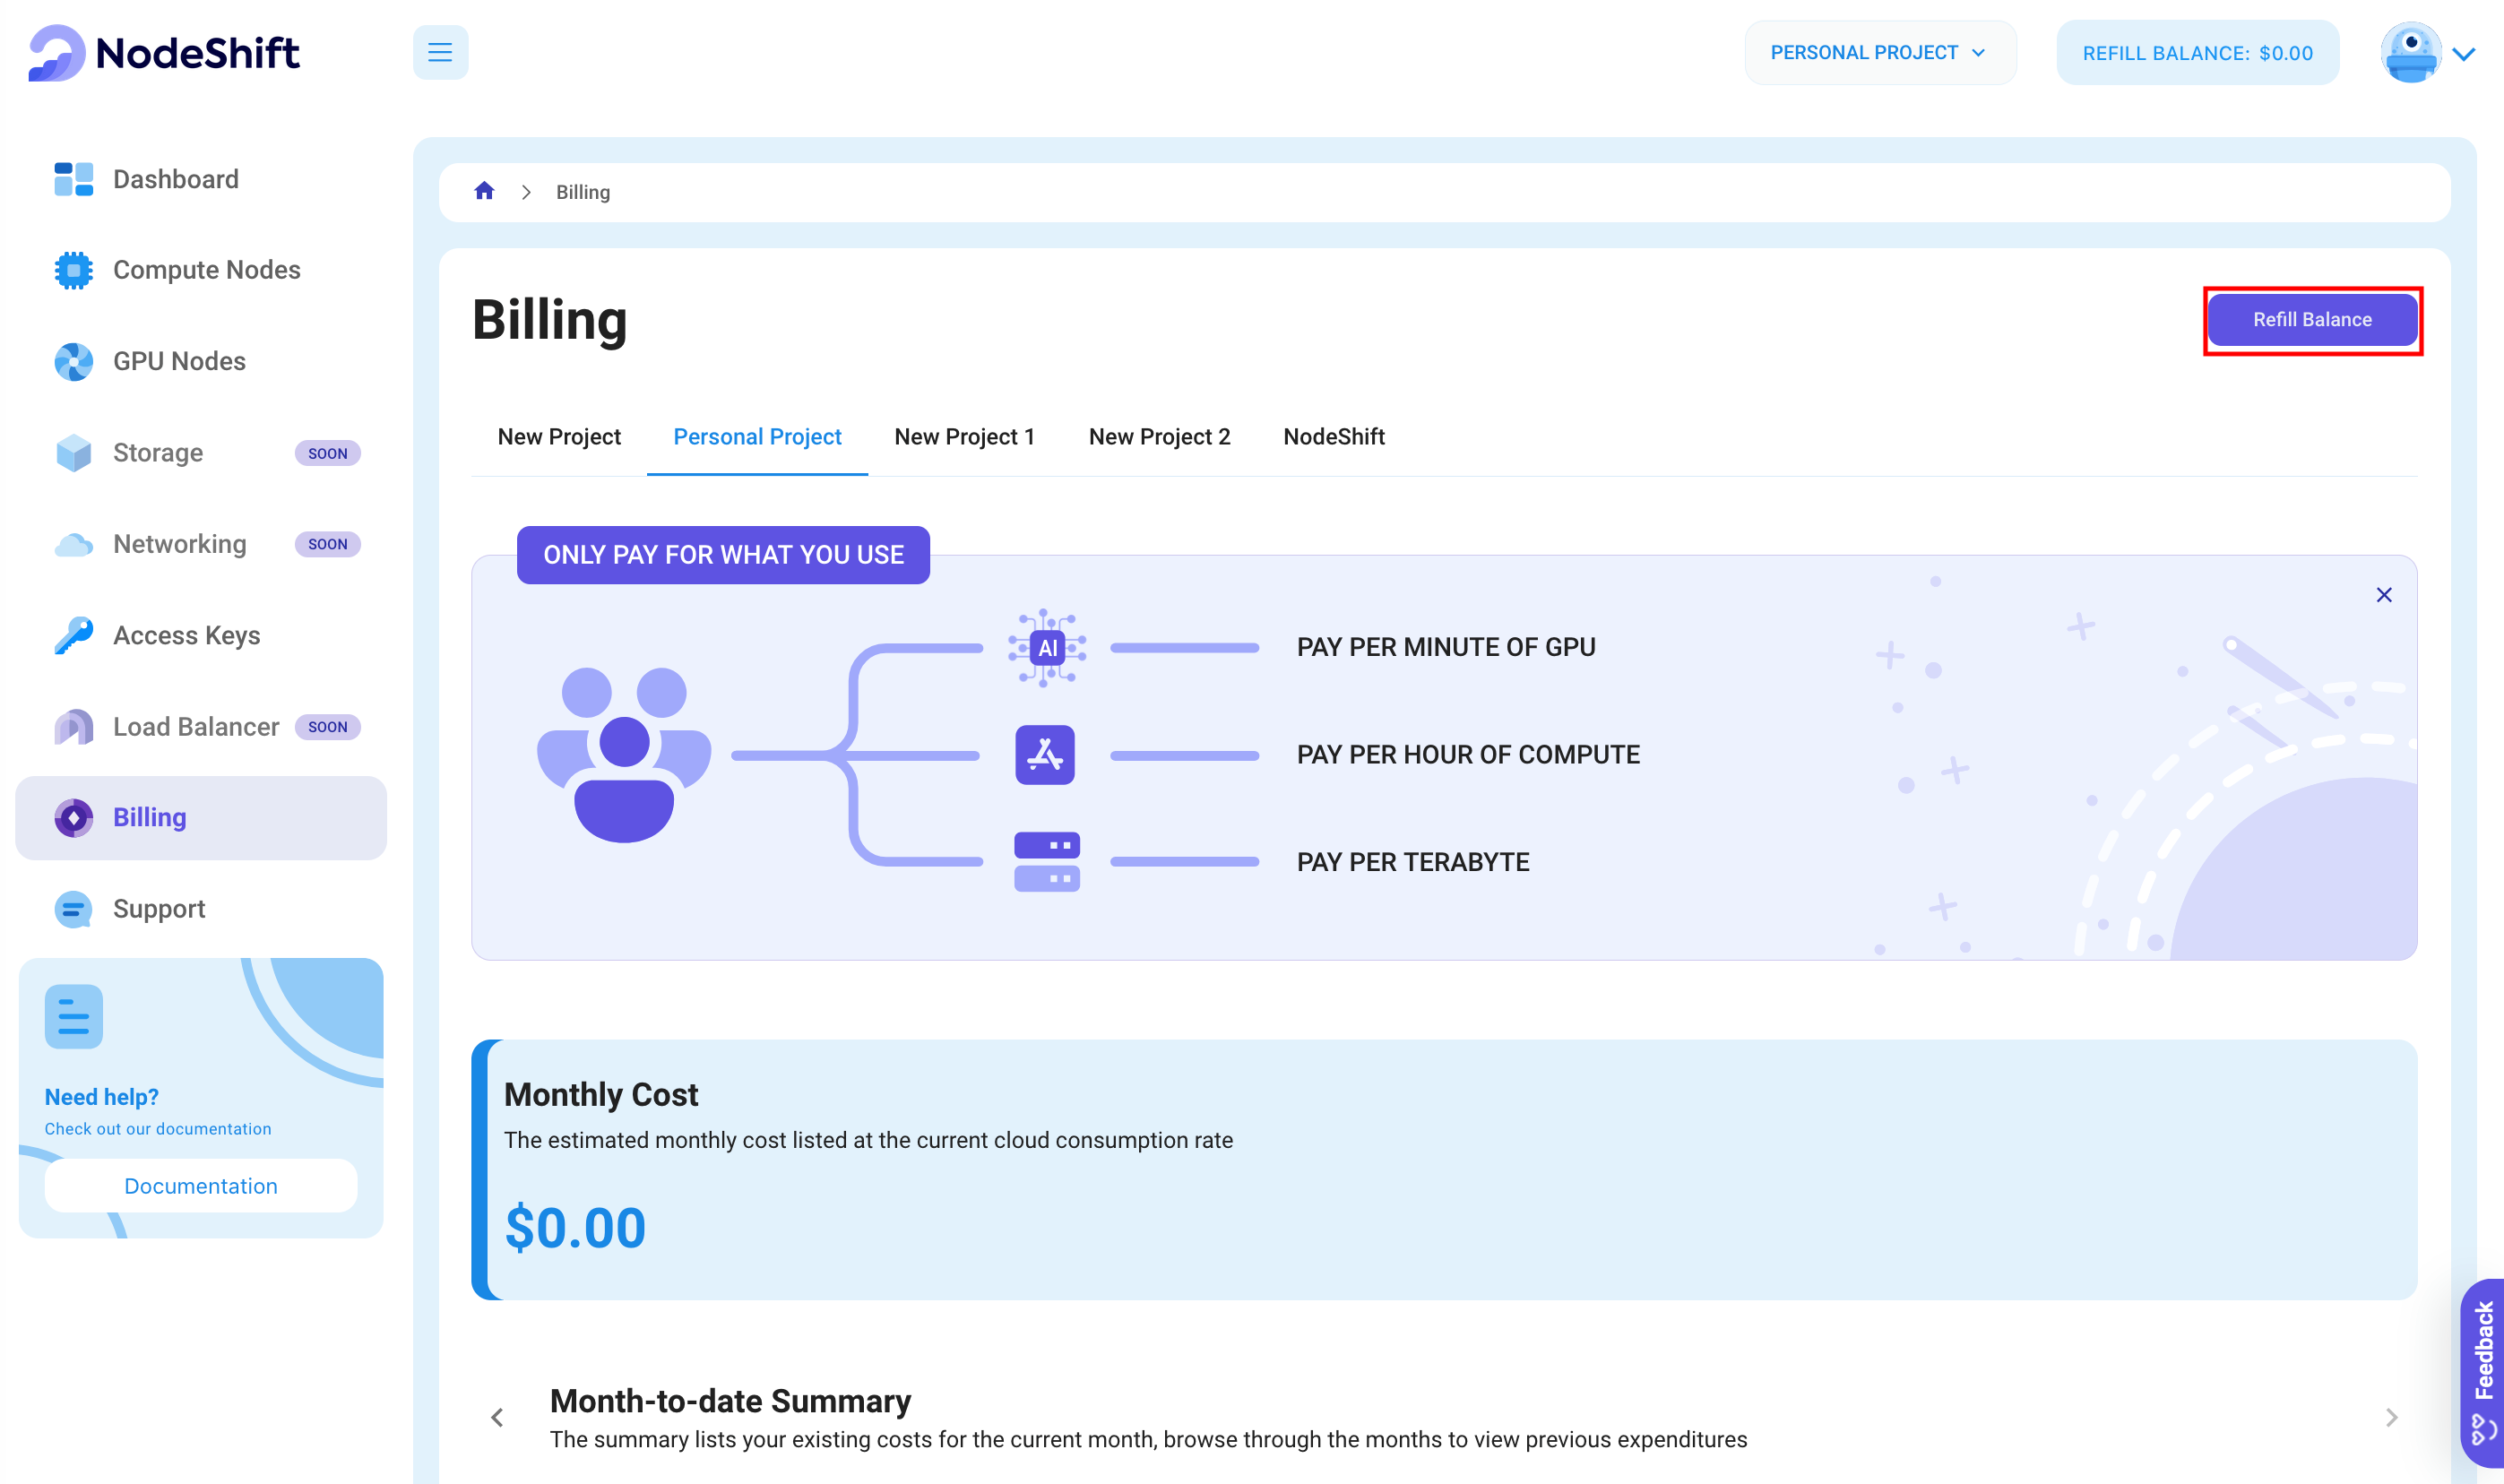This screenshot has height=1484, width=2504.
Task: Select the NodeShift tab
Action: tap(1334, 436)
